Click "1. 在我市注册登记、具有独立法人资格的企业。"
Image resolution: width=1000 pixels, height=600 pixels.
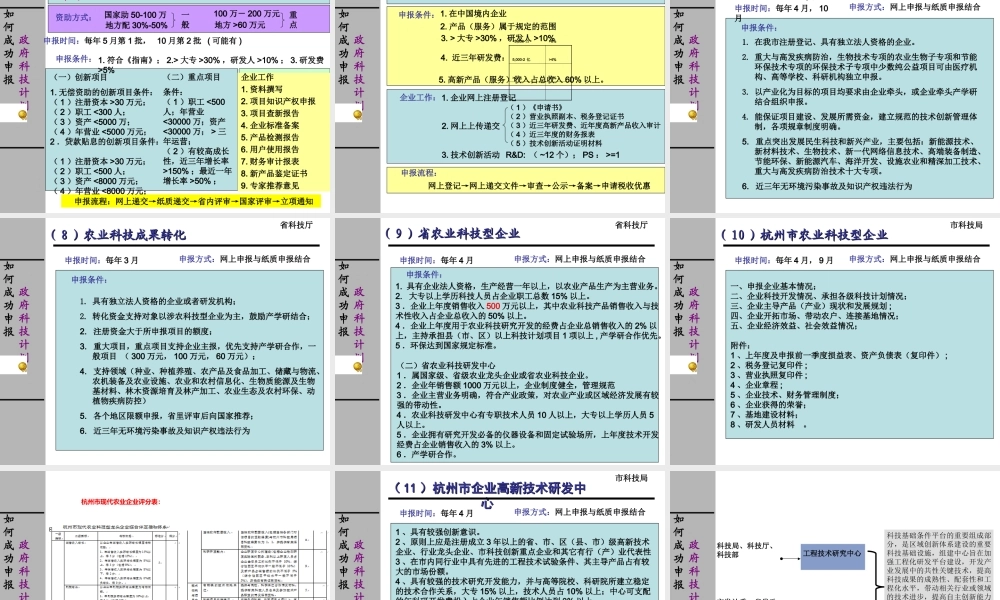click(828, 42)
